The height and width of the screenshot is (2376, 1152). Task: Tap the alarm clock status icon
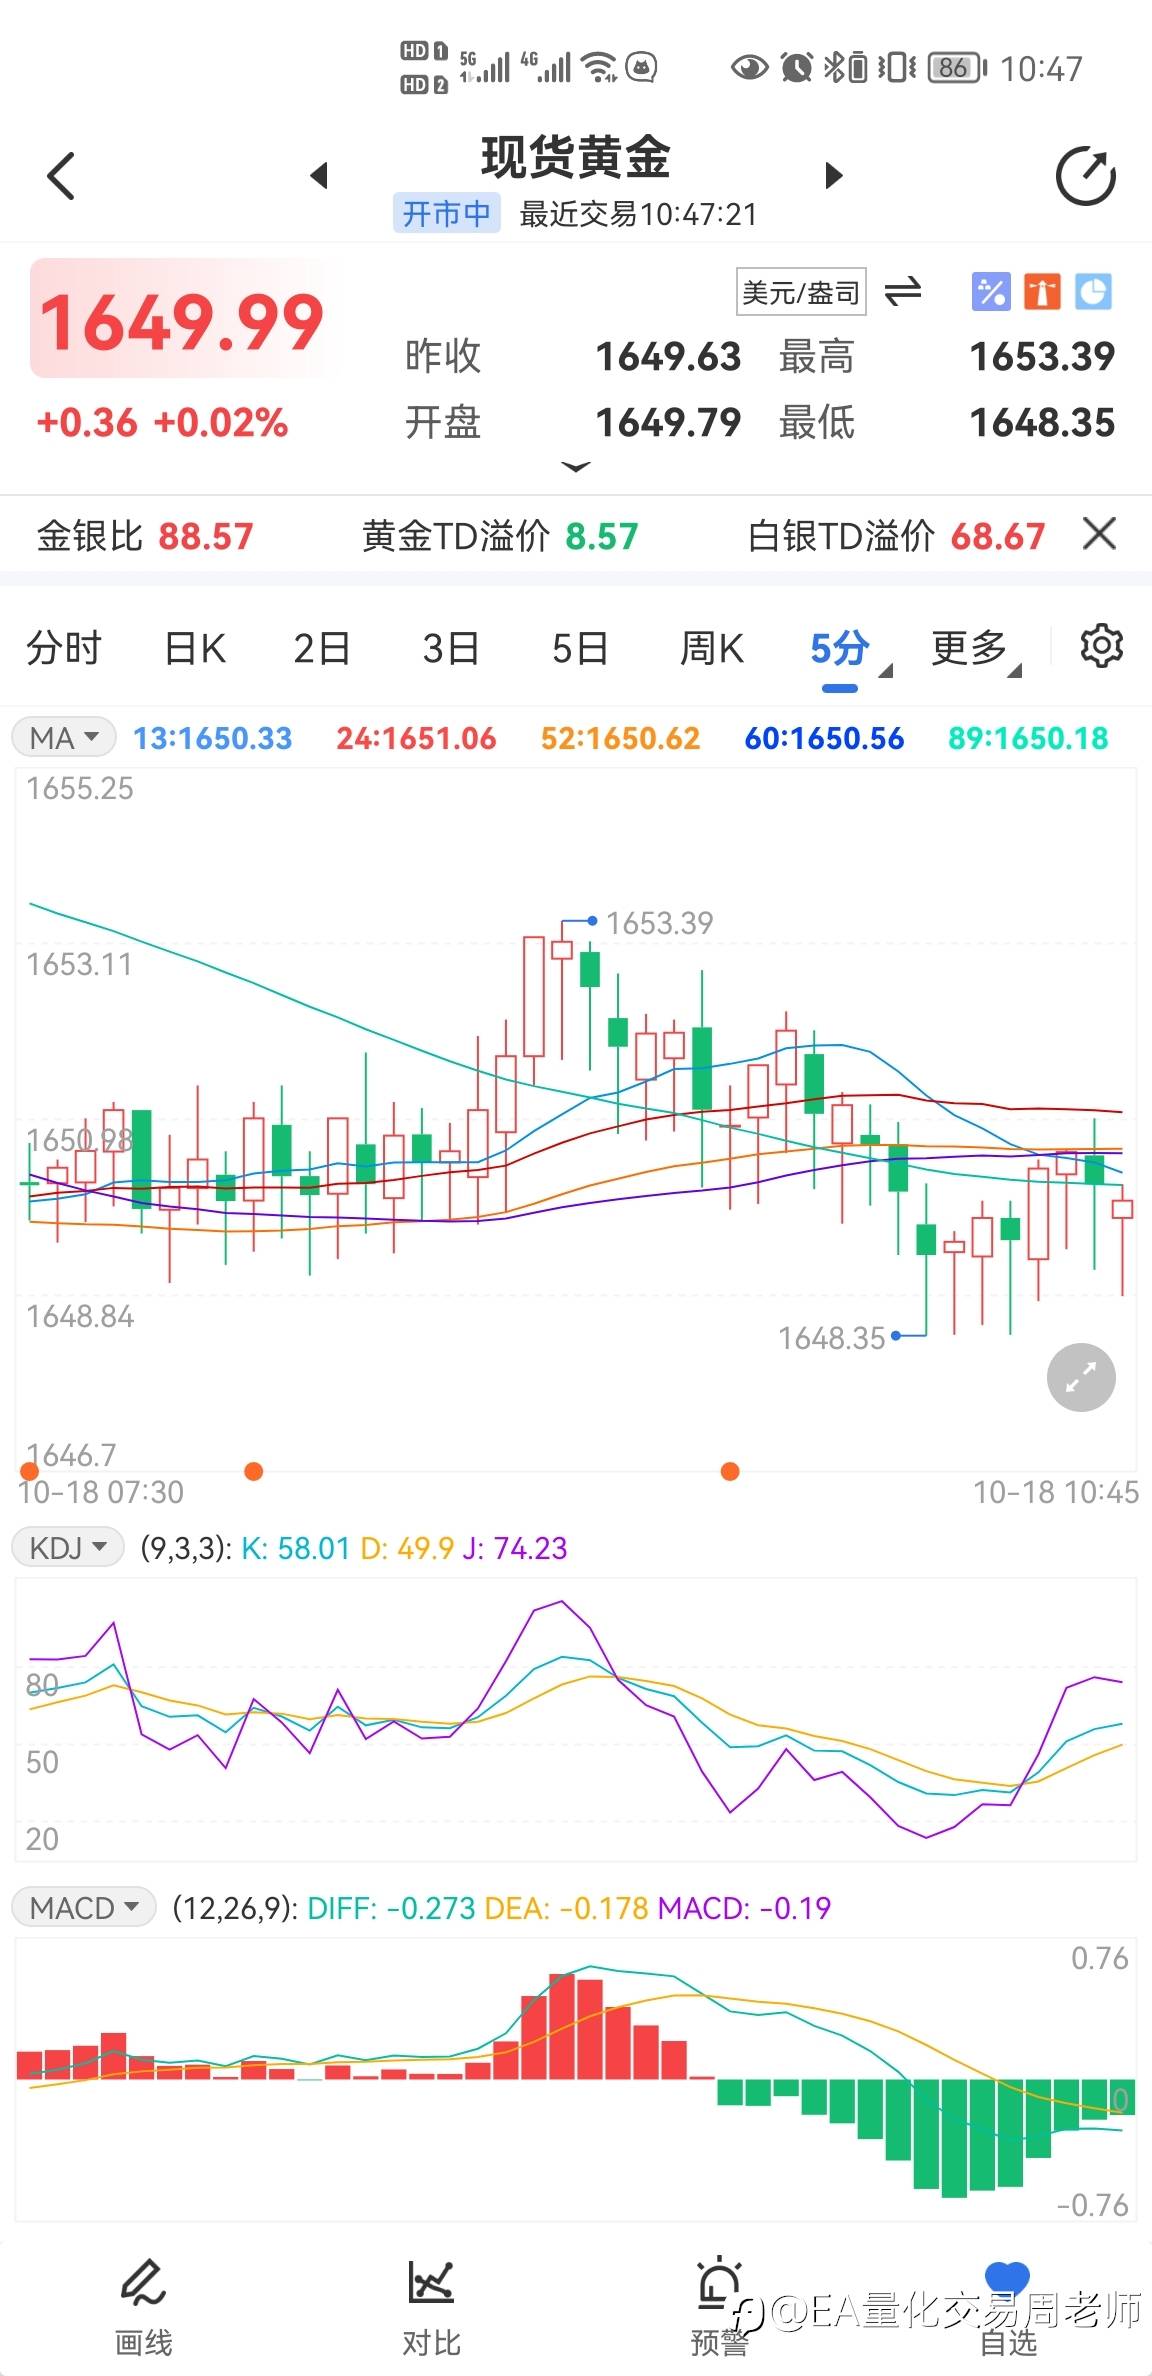click(x=796, y=67)
